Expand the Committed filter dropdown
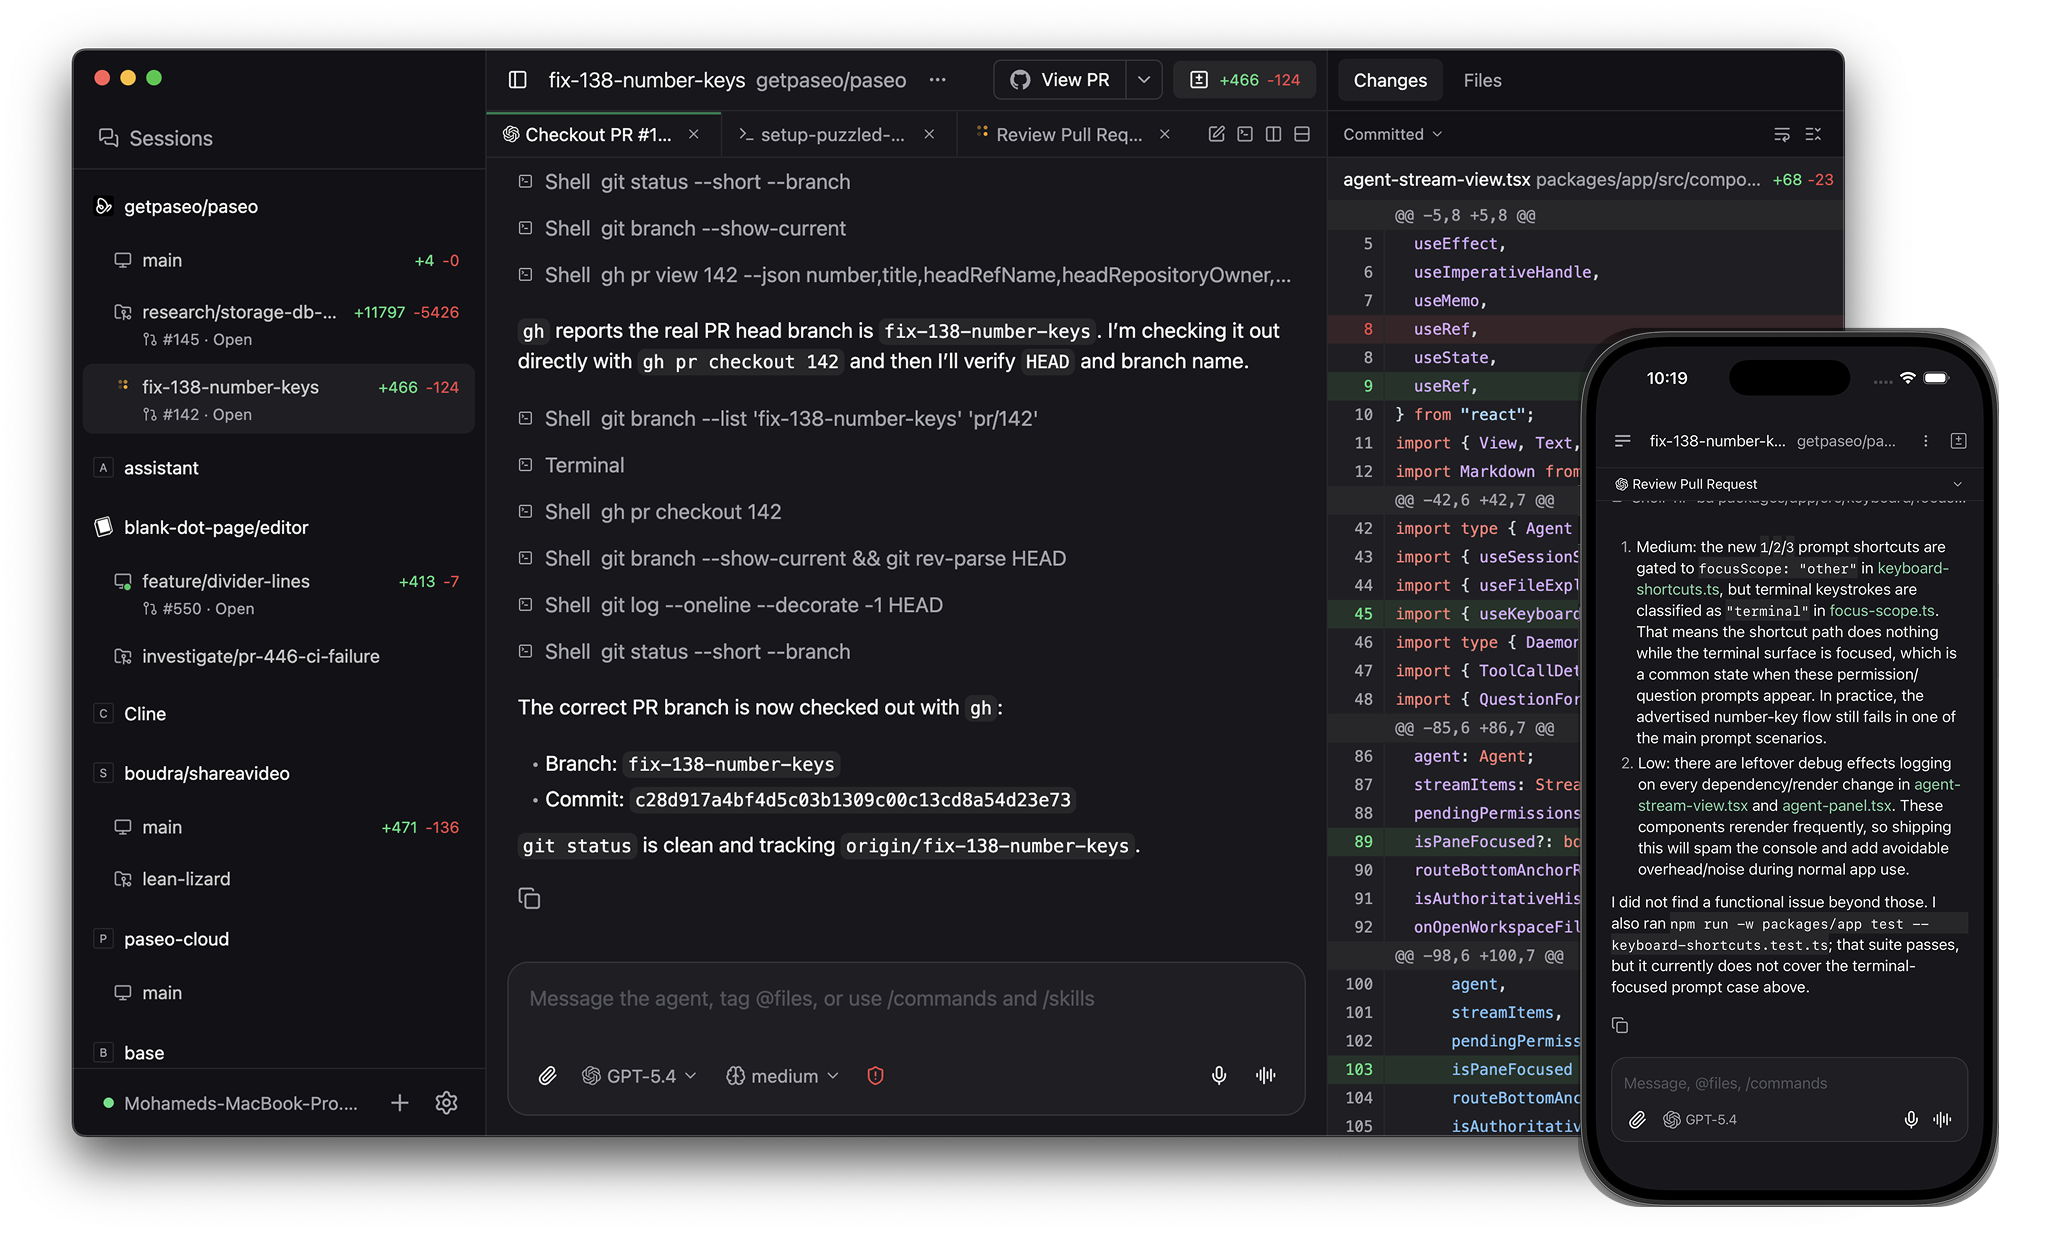The height and width of the screenshot is (1233, 2048). 1392,134
